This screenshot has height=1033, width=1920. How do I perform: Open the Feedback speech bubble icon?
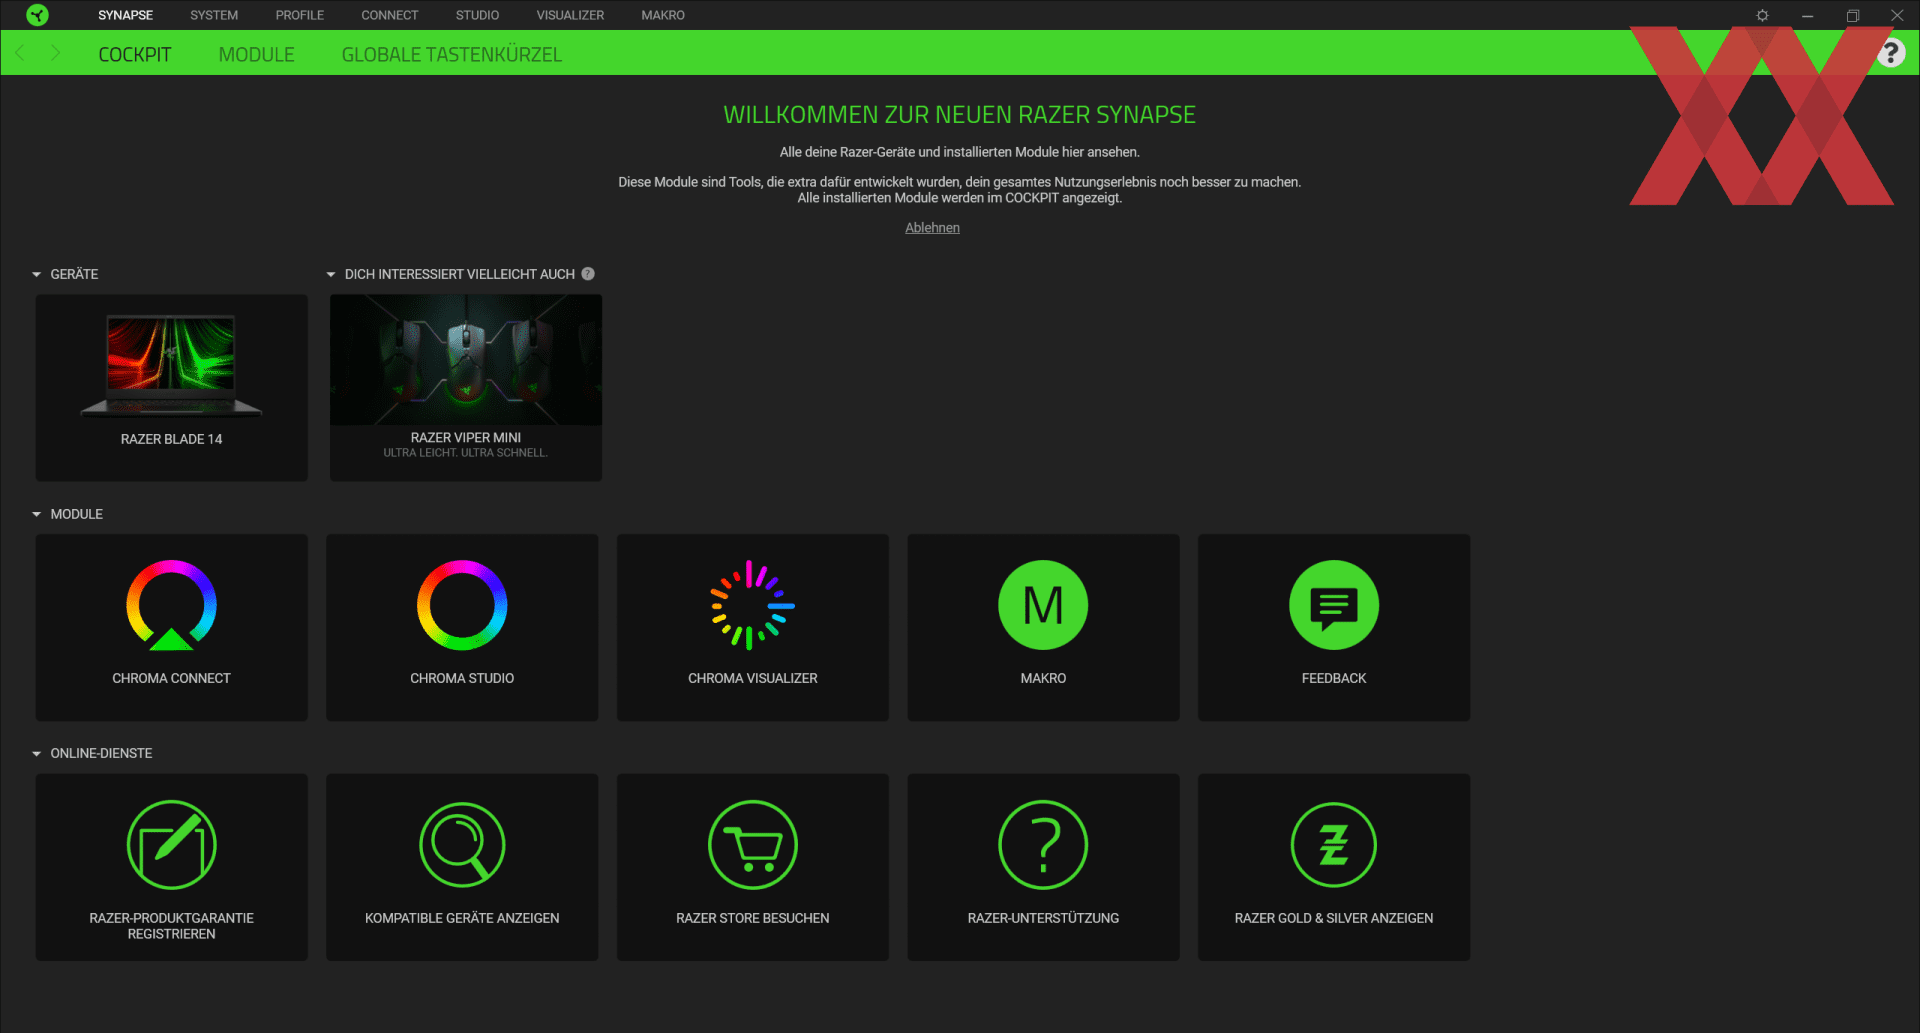tap(1334, 605)
